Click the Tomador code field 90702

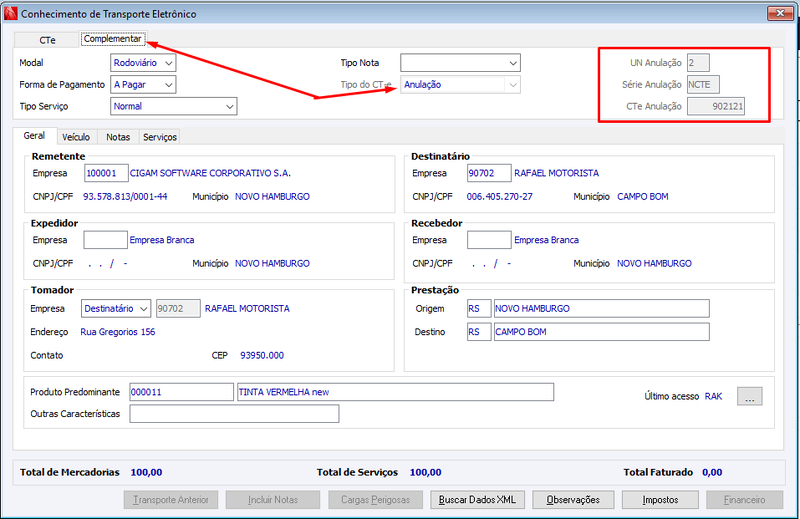point(178,309)
